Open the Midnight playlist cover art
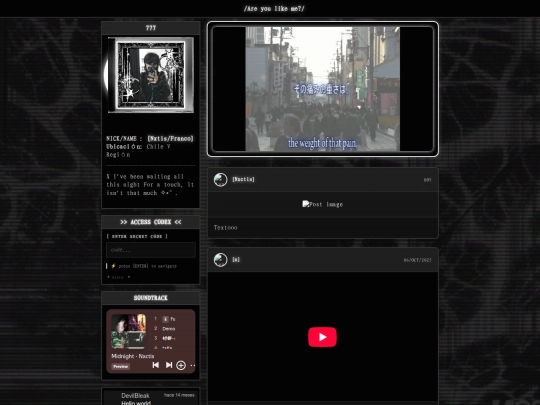The width and height of the screenshot is (540, 405). (128, 331)
